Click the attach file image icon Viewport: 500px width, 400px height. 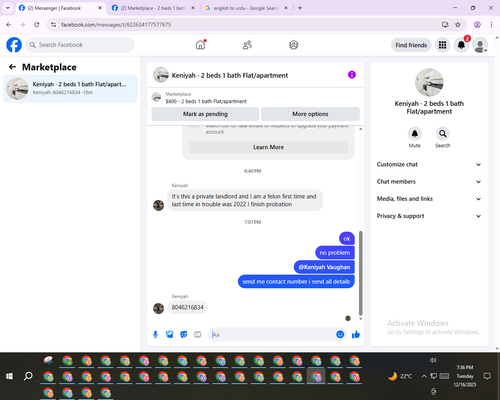coord(169,334)
